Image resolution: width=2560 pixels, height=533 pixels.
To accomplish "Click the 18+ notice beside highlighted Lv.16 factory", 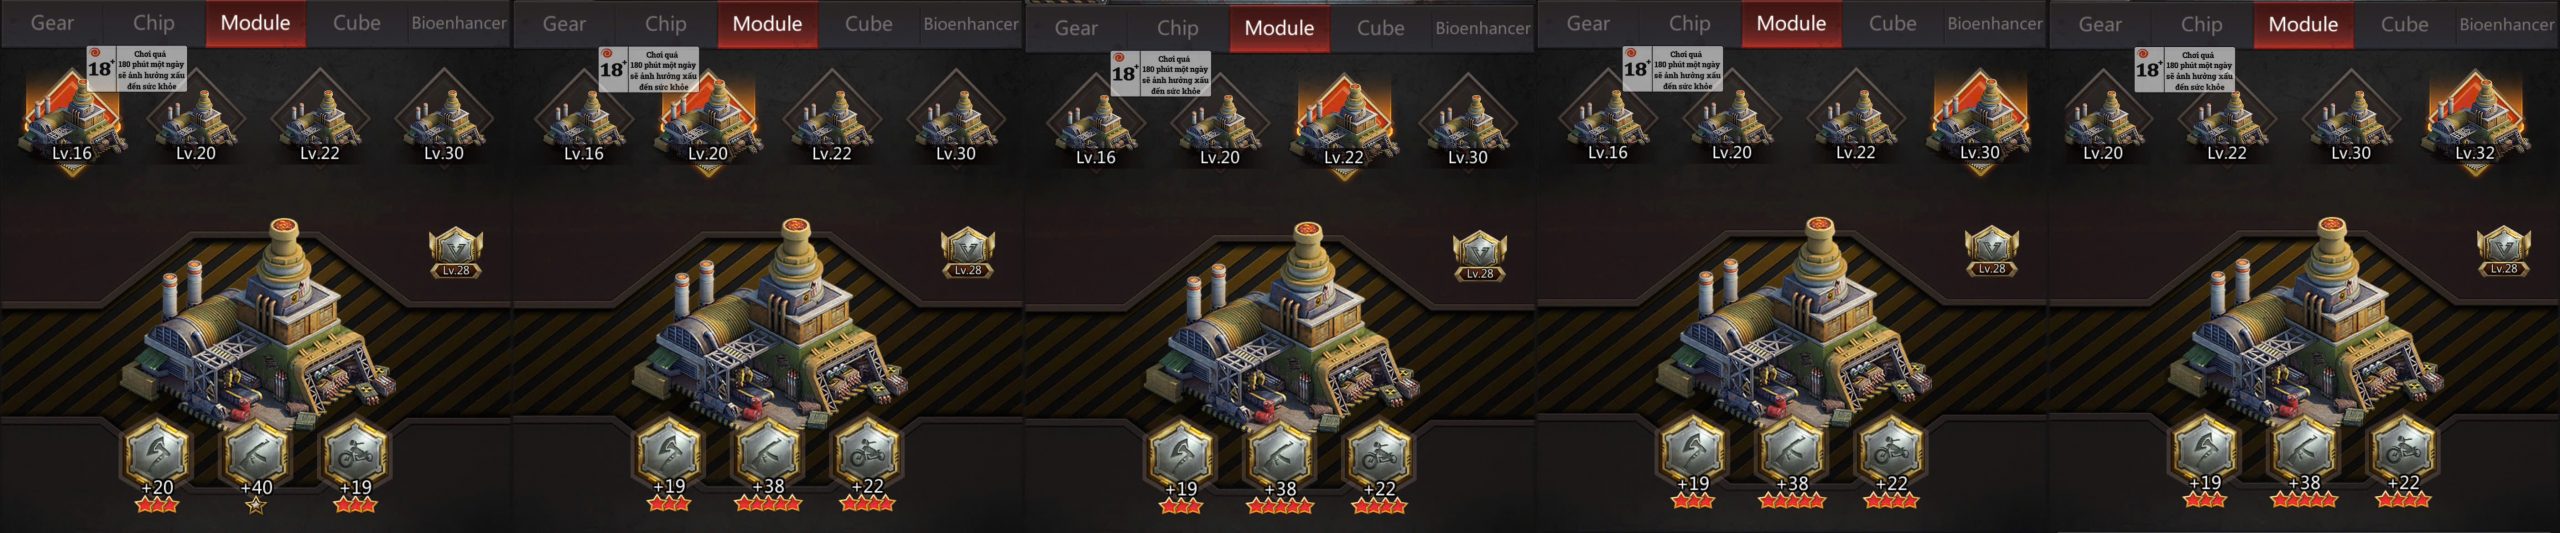I will point(137,69).
